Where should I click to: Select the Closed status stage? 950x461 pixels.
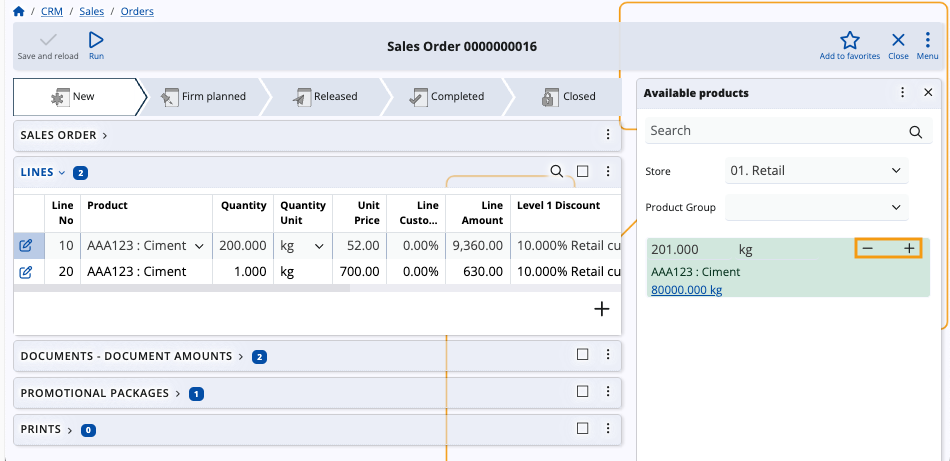pyautogui.click(x=566, y=96)
